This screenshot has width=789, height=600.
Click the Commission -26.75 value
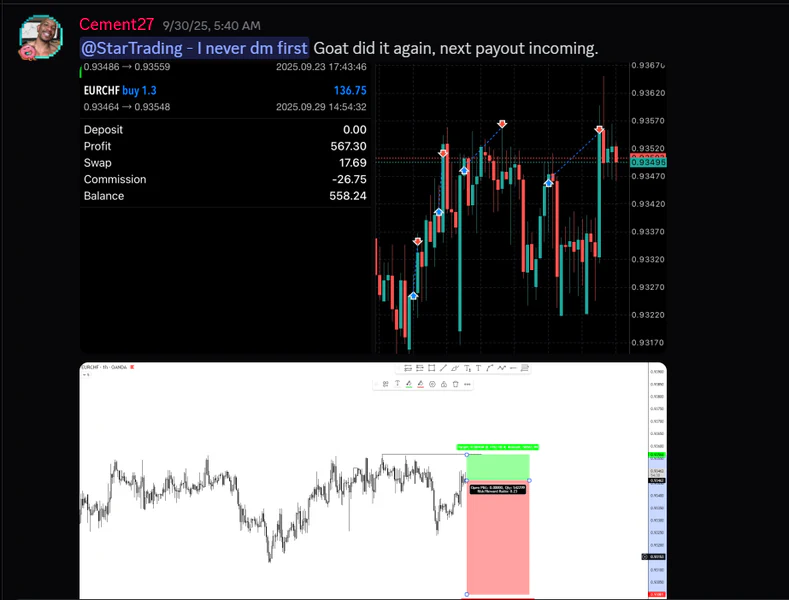coord(349,179)
